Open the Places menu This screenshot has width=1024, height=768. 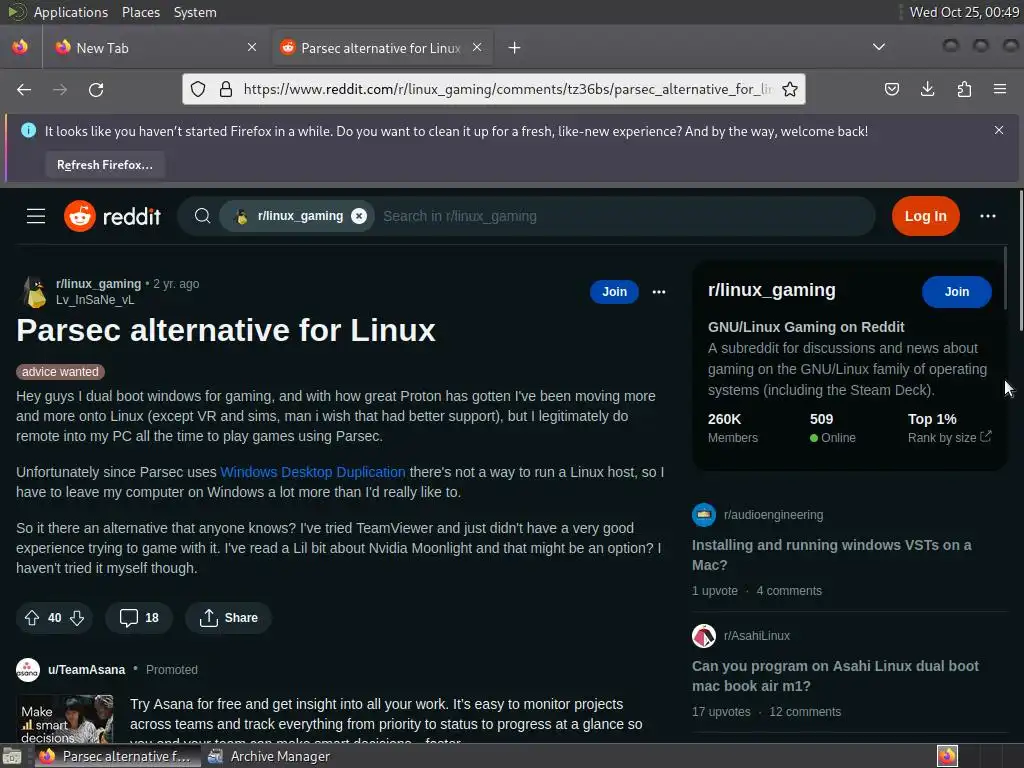(x=141, y=12)
